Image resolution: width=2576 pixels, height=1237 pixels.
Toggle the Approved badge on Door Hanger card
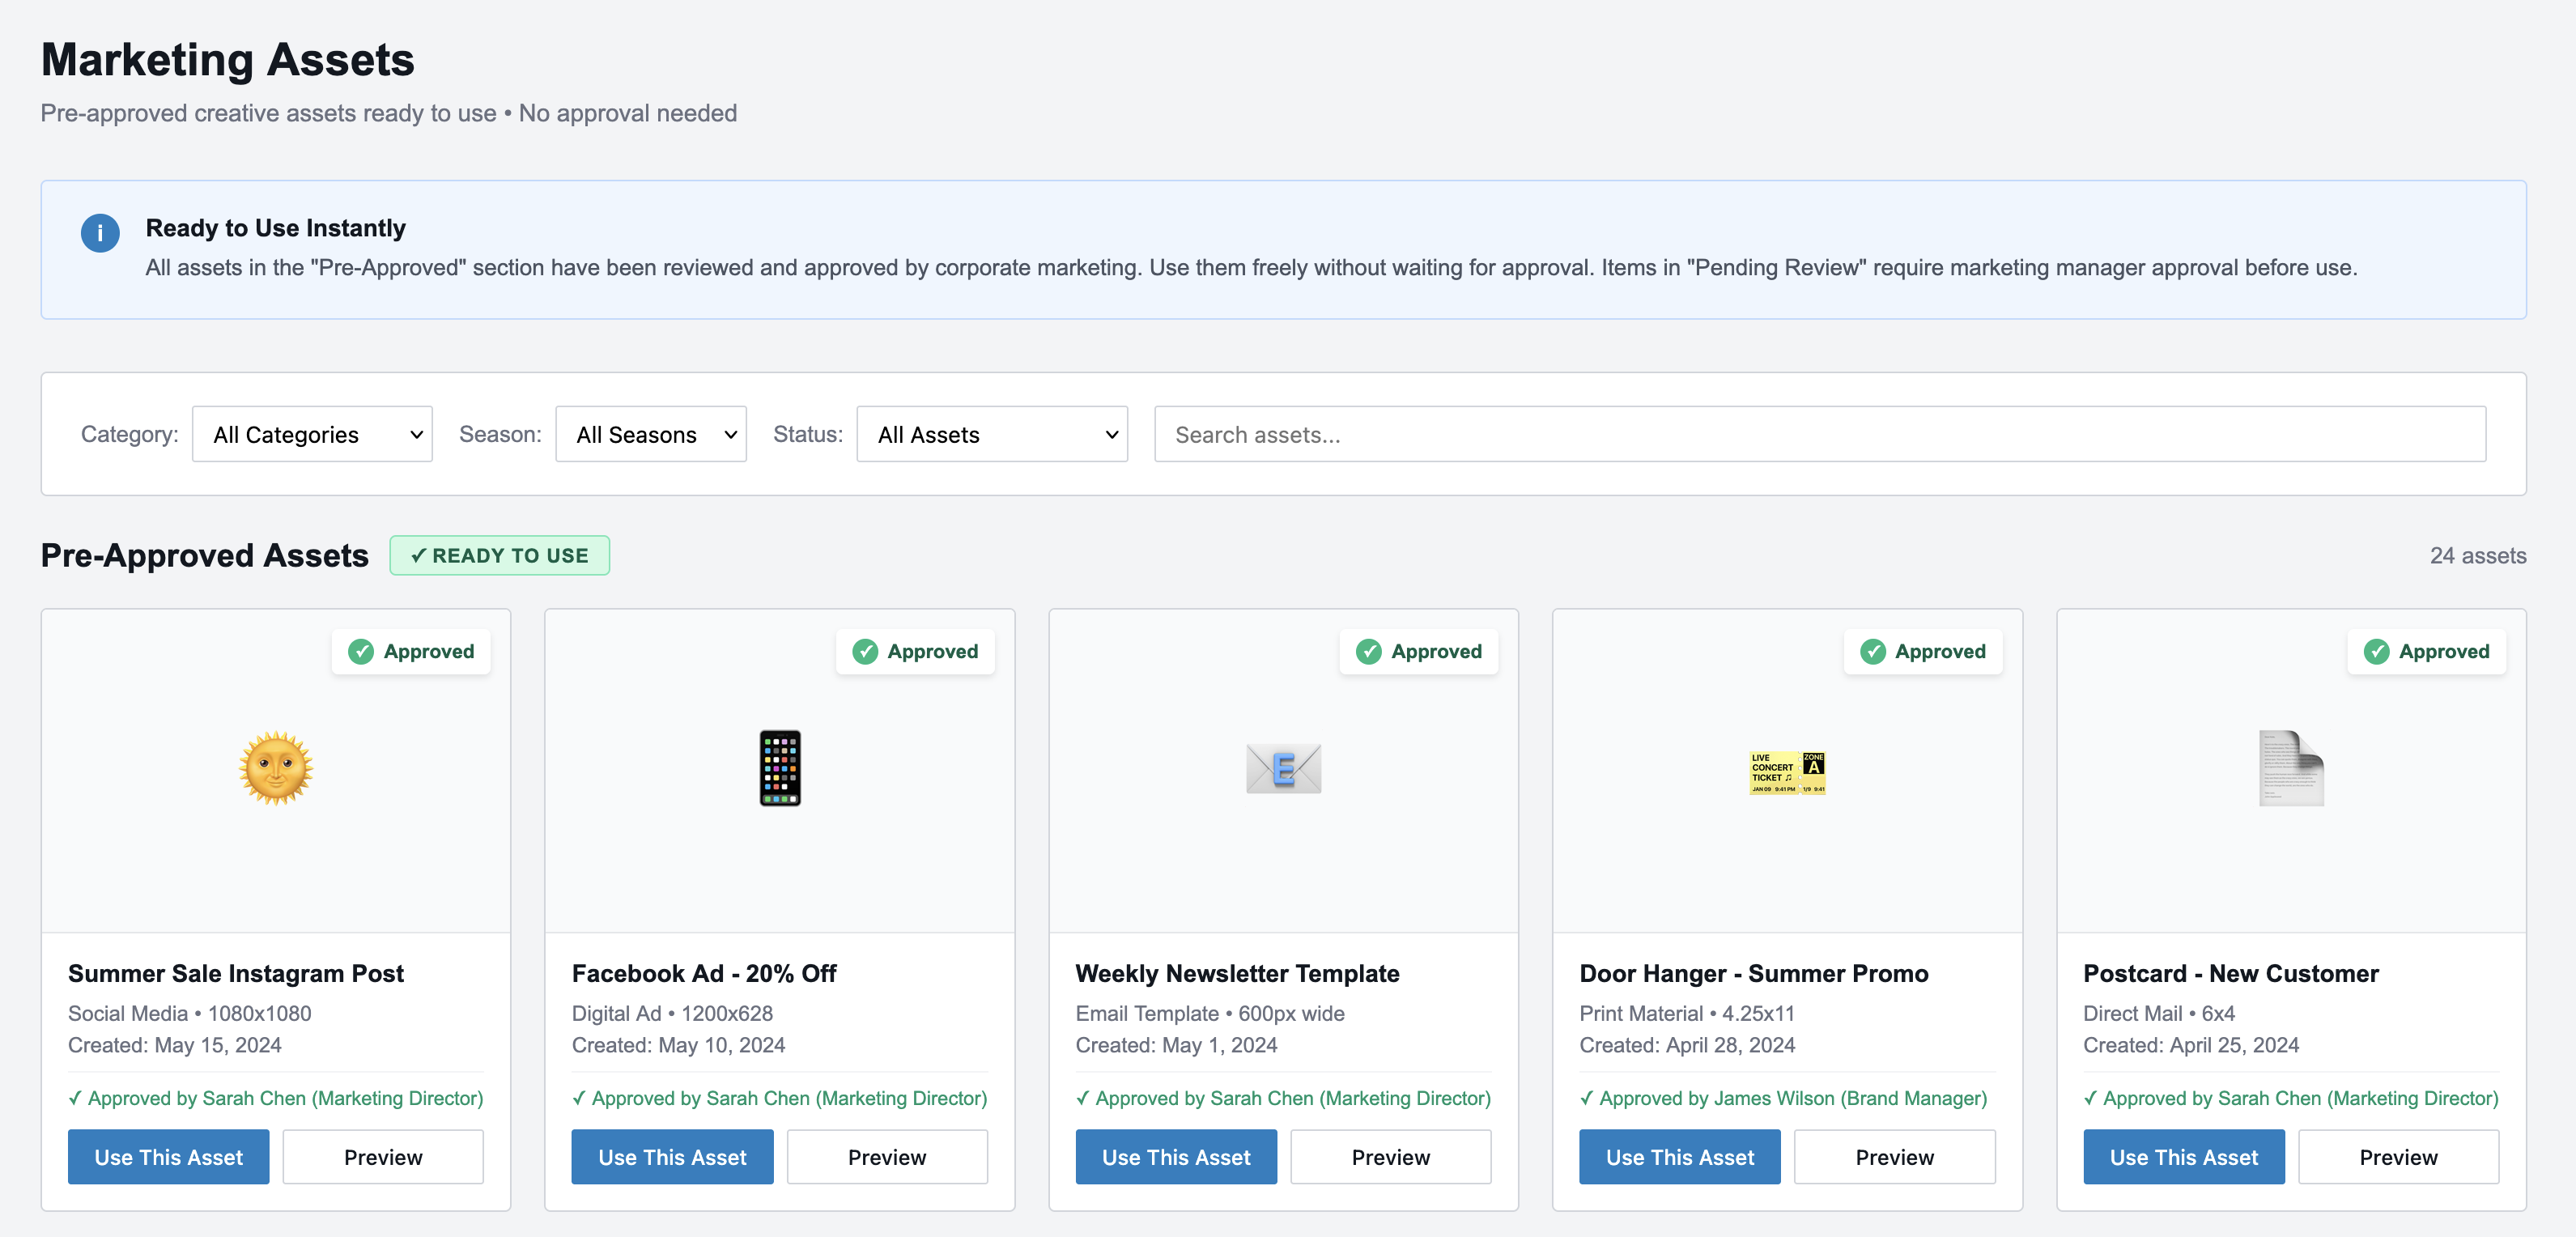coord(1923,651)
